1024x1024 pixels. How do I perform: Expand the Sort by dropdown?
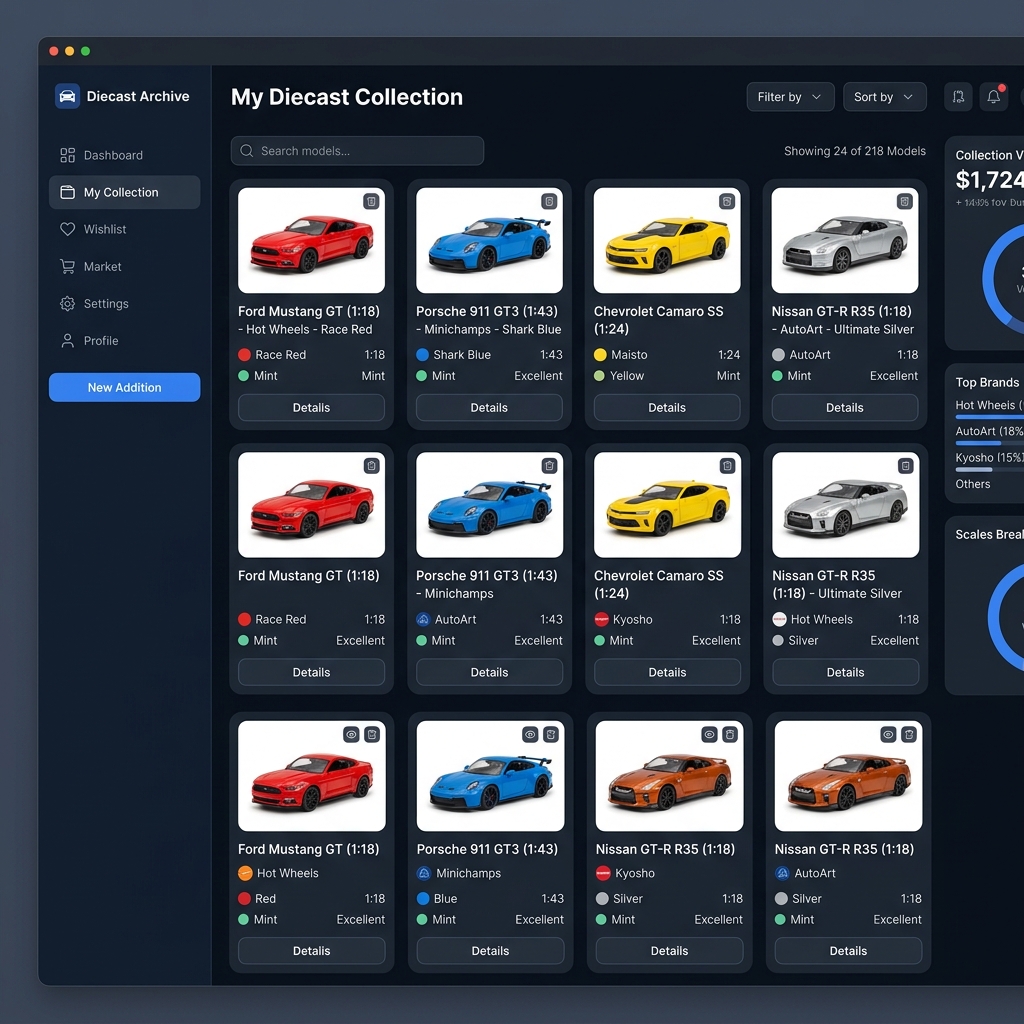884,97
